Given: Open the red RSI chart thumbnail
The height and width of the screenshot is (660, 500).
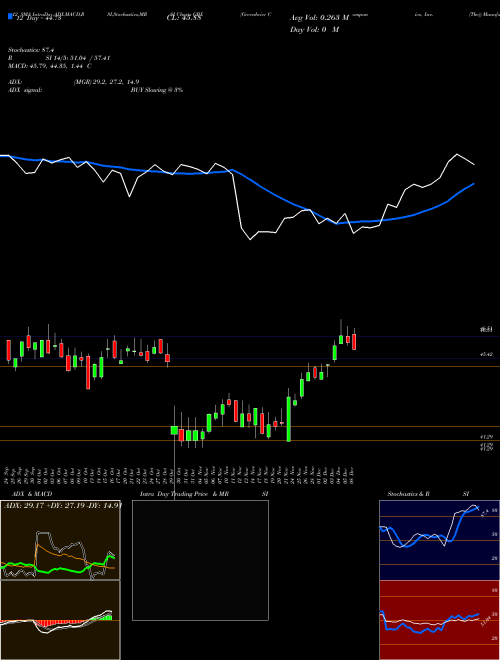Looking at the screenshot, I should click(439, 620).
